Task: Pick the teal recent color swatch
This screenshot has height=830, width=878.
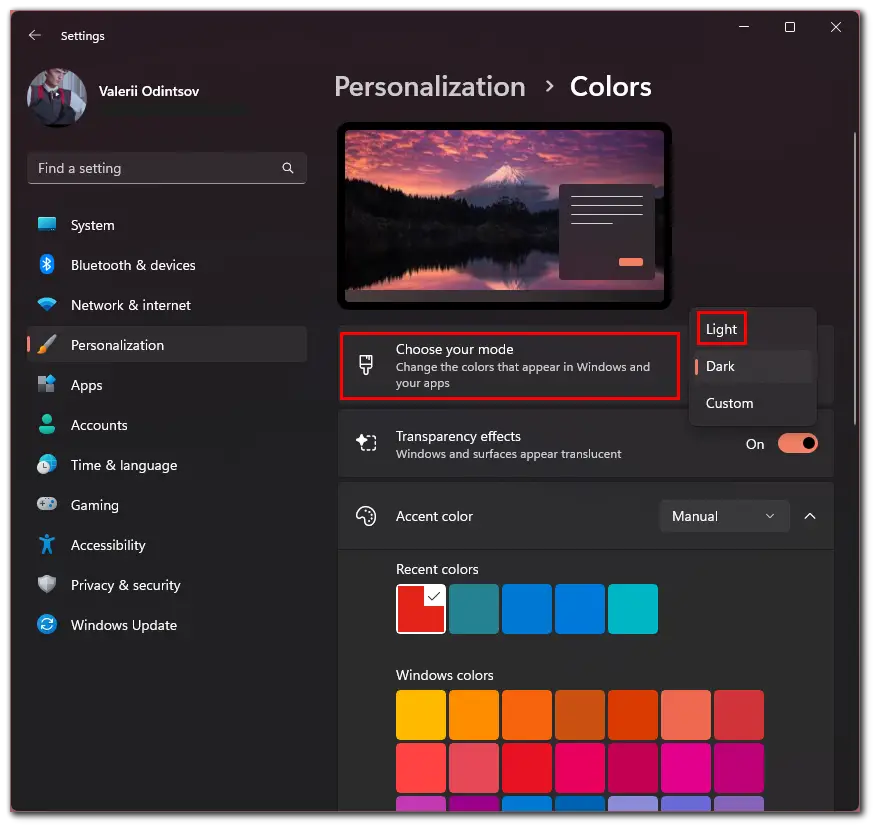Action: point(474,609)
